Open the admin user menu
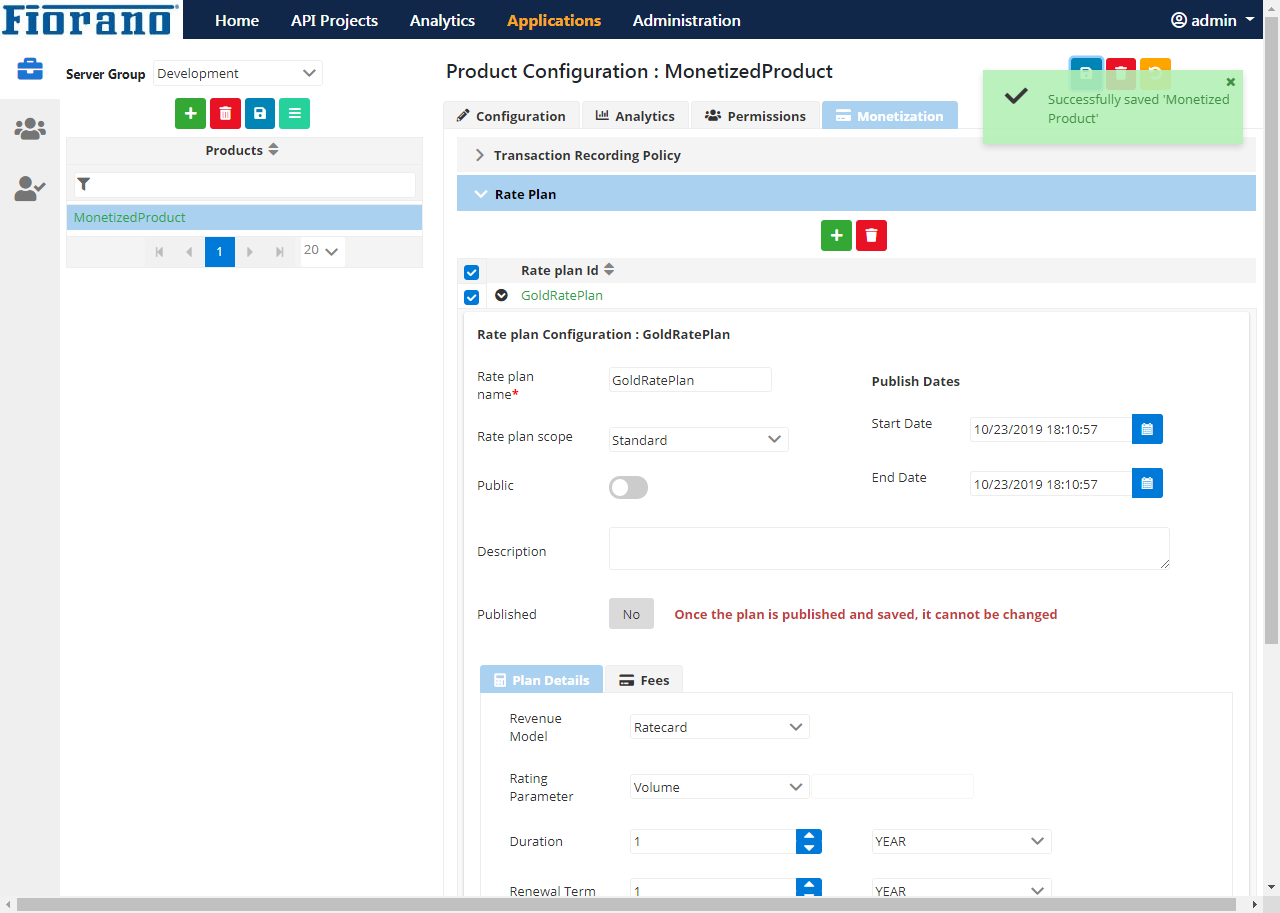This screenshot has height=913, width=1280. click(1213, 20)
